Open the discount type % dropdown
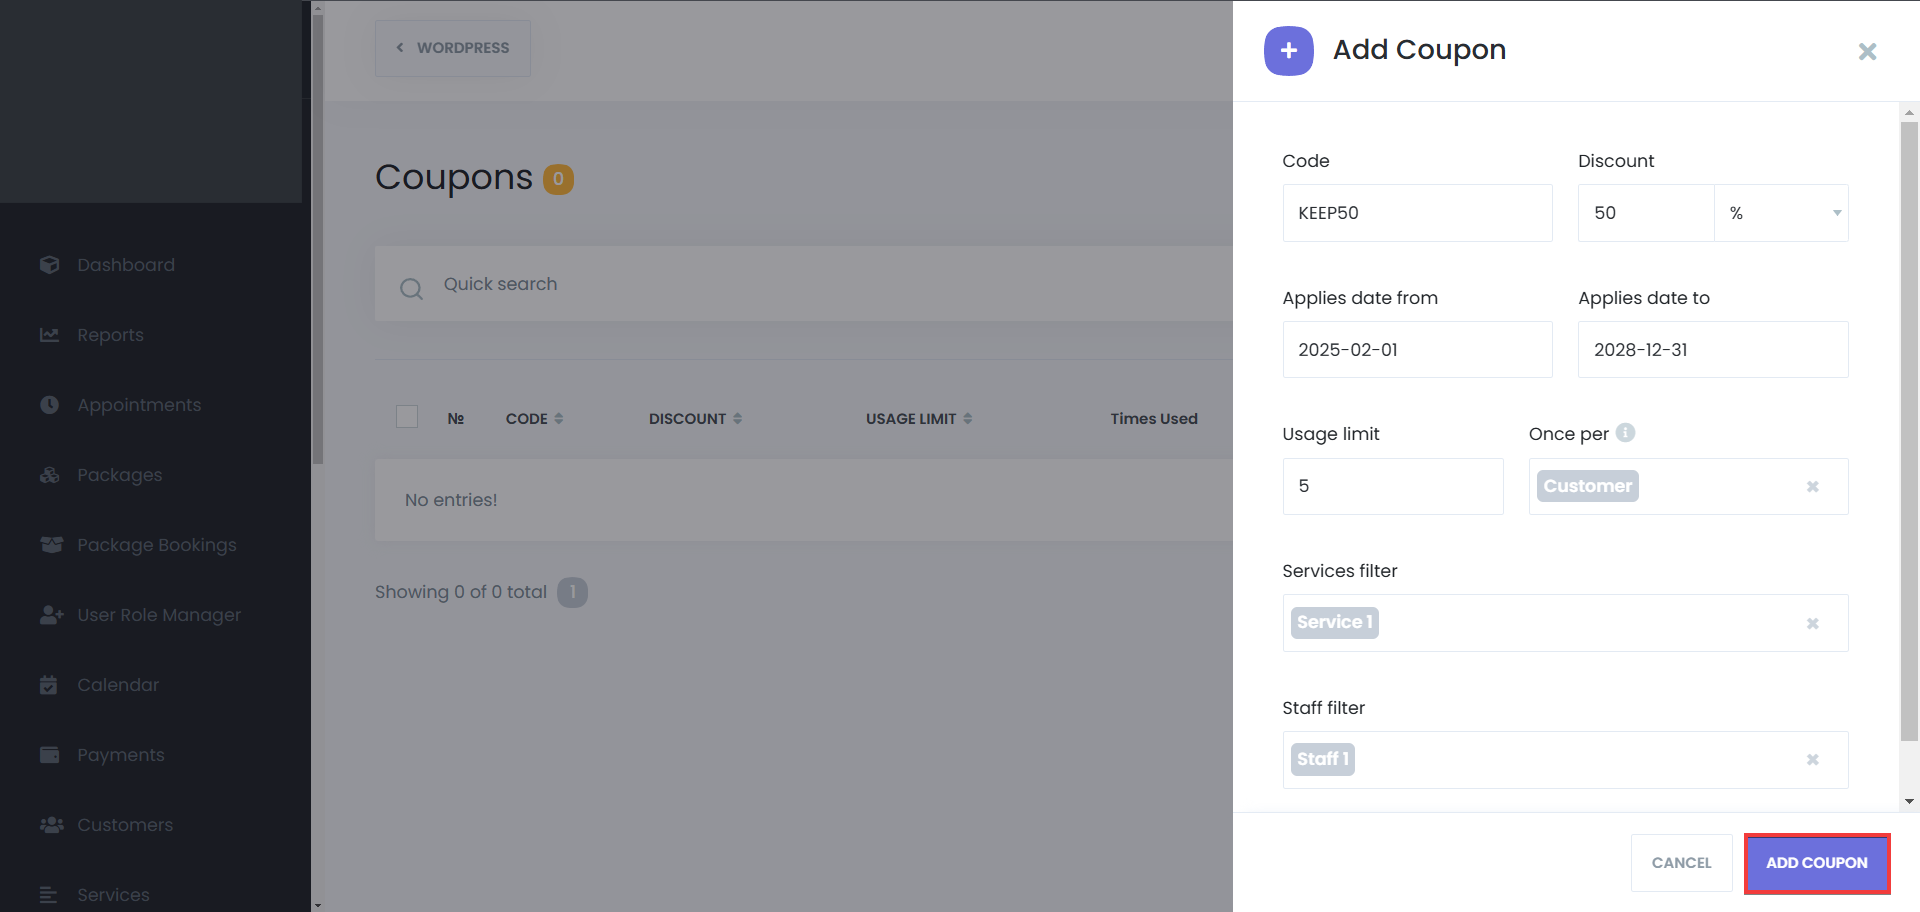Screen dimensions: 1920x912 [x=1781, y=213]
